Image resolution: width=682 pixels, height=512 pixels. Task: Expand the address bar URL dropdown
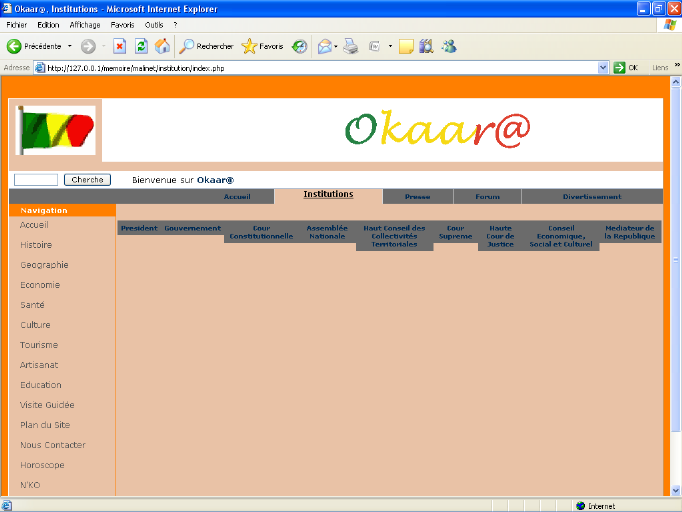coord(603,68)
